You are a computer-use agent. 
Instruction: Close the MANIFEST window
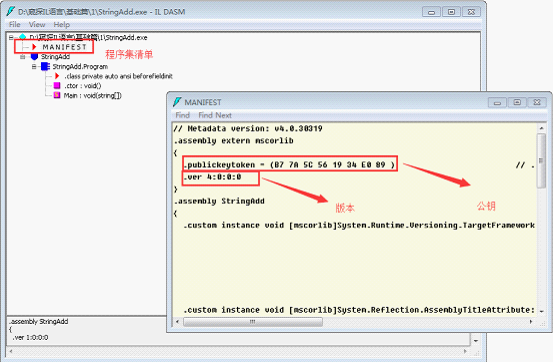[x=537, y=103]
